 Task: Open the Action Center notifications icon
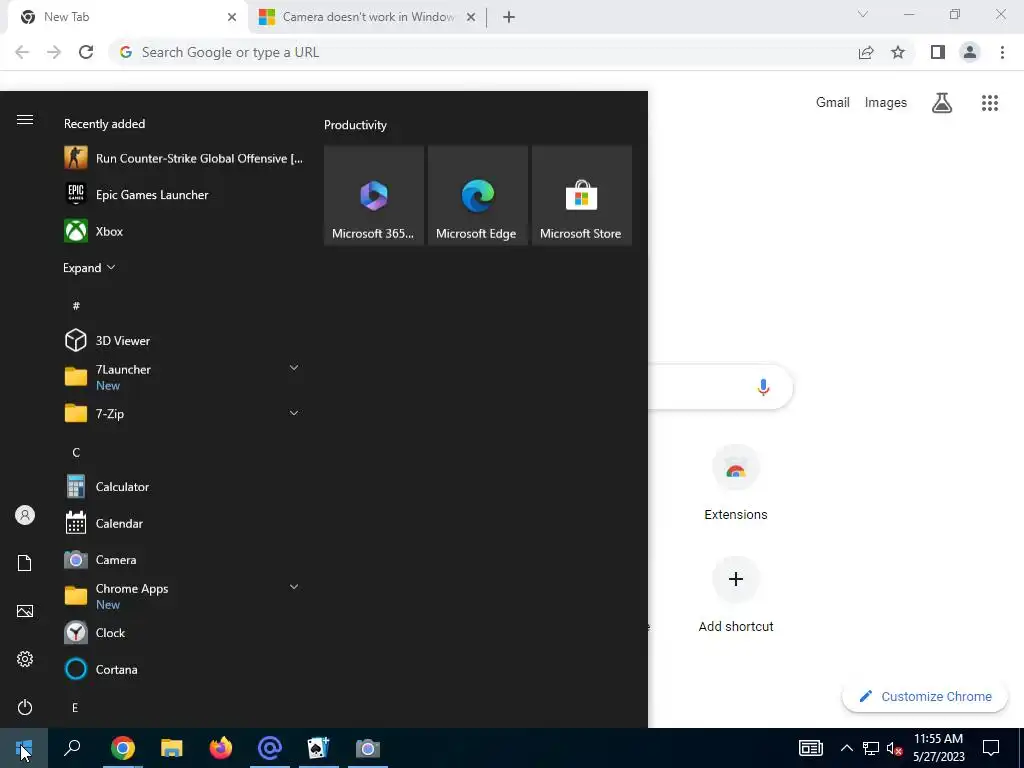coord(991,748)
